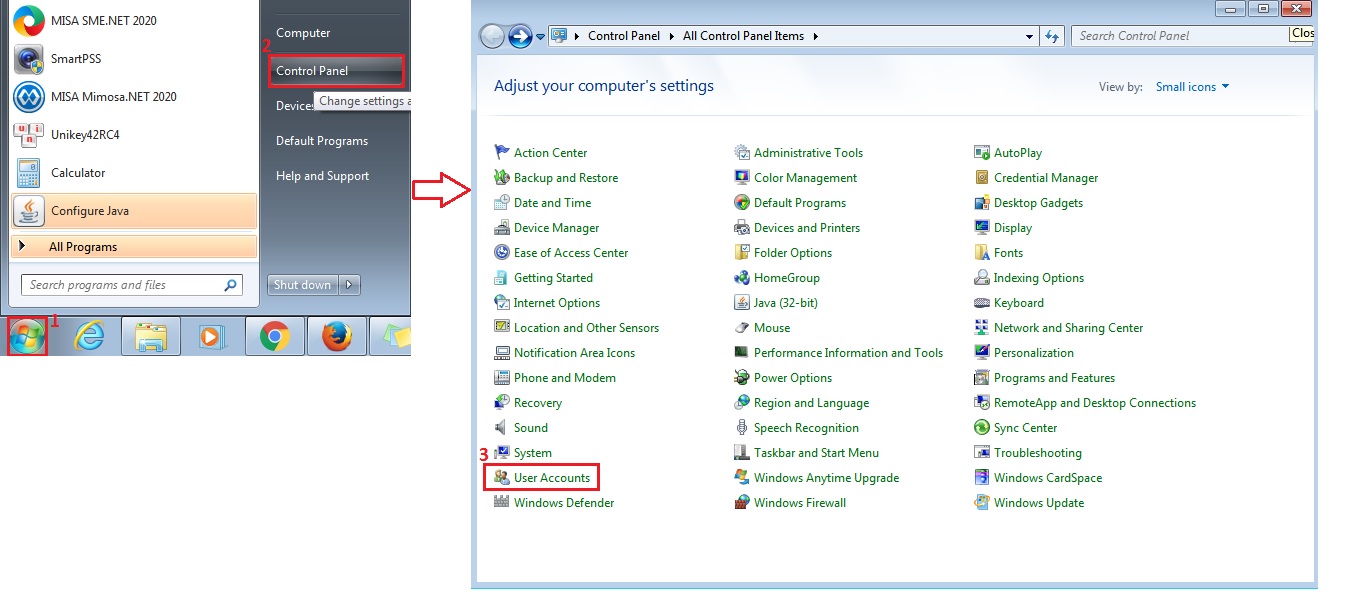Open the Sync Center icon
Viewport: 1349px width, 598px height.
pos(982,428)
